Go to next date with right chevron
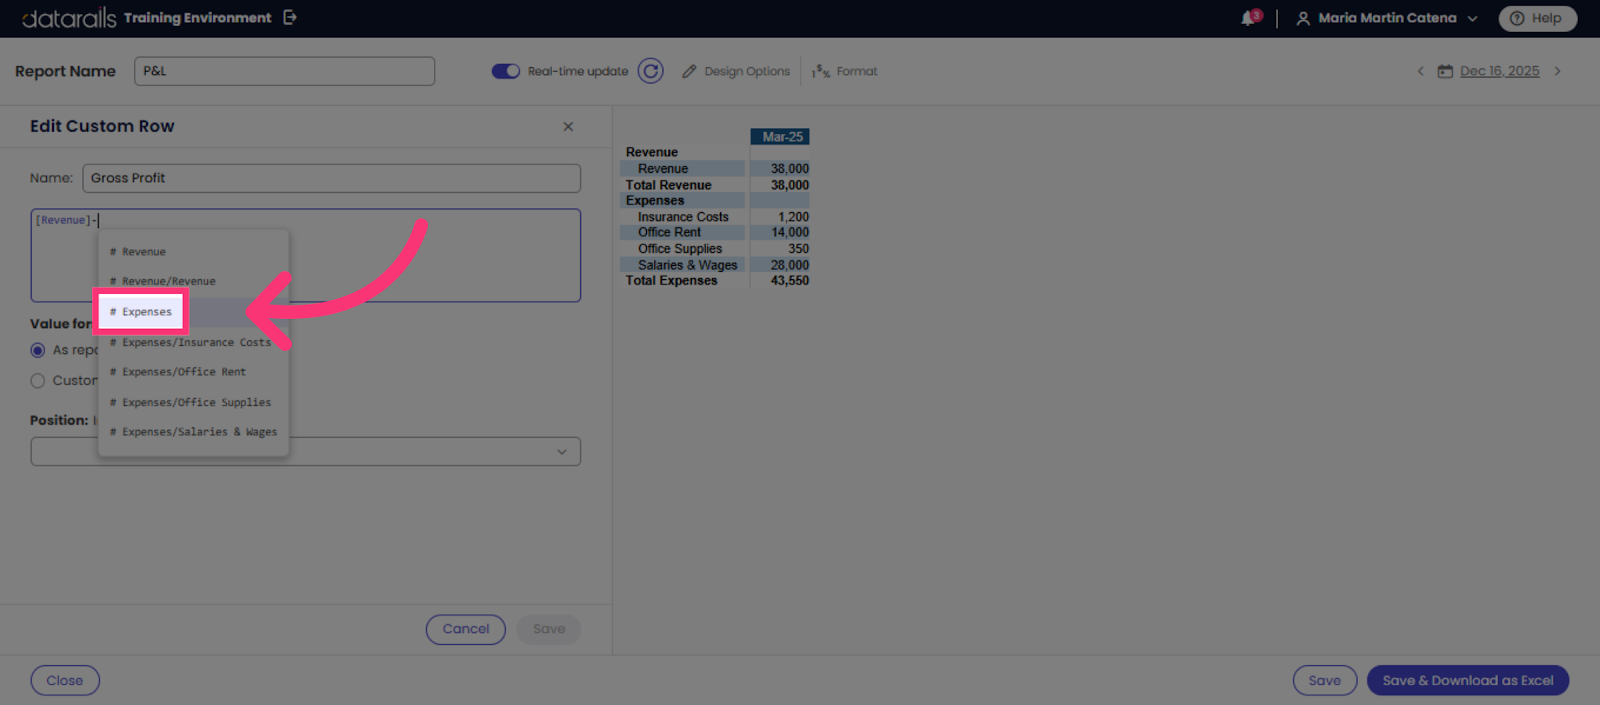Viewport: 1600px width, 705px height. (x=1557, y=71)
